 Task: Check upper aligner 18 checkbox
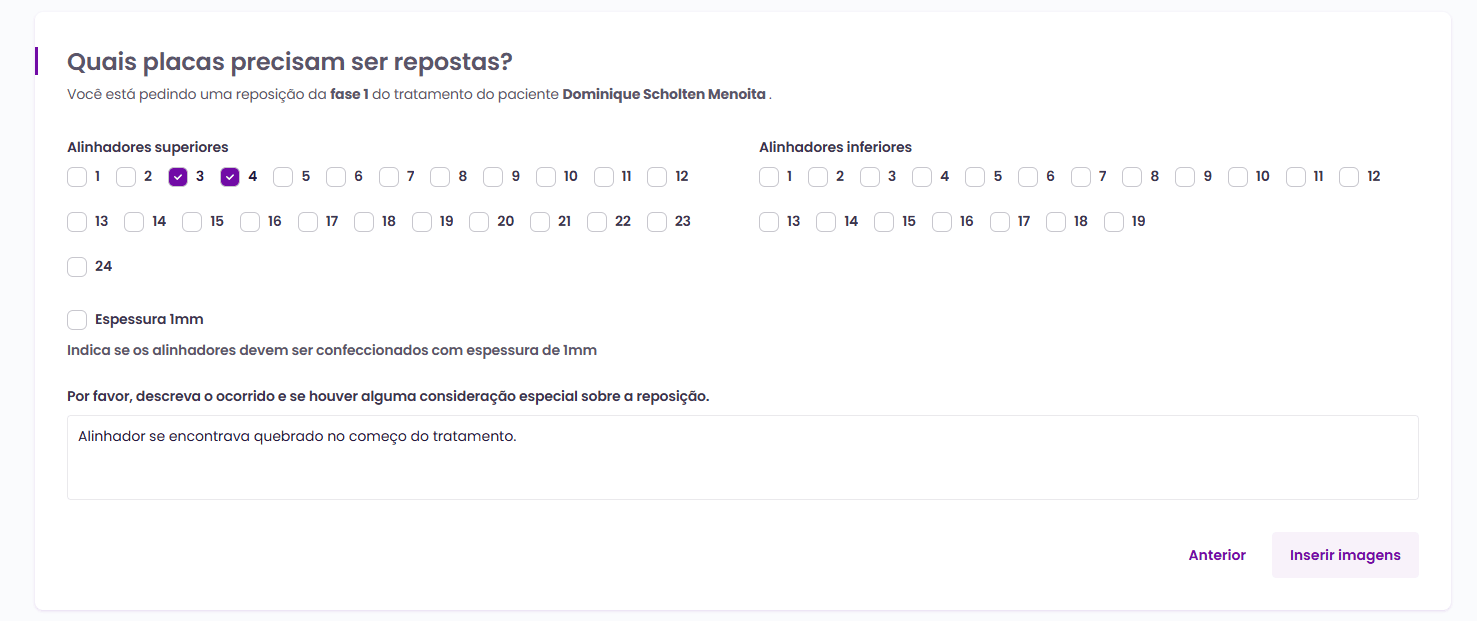(364, 222)
